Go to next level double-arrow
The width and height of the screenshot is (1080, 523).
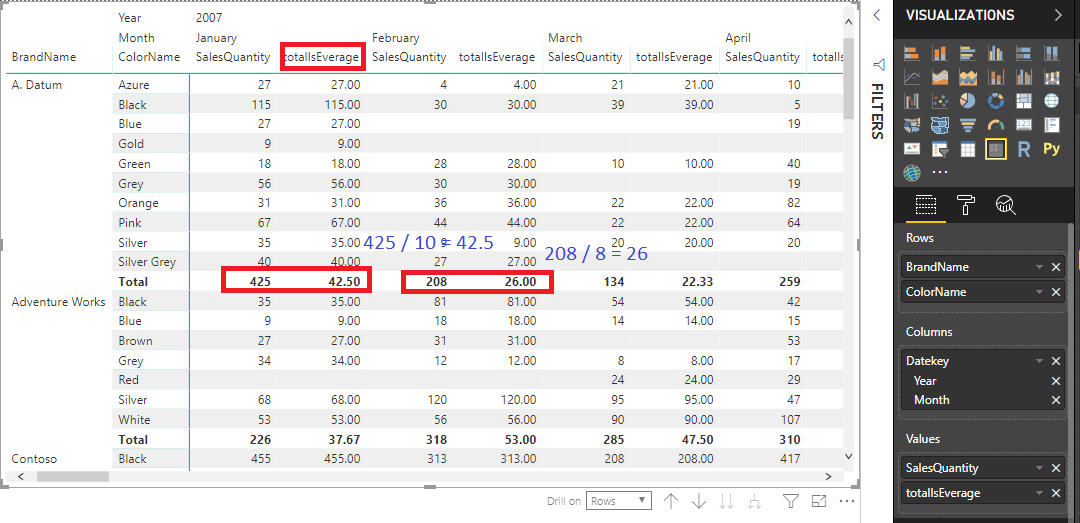(x=726, y=501)
